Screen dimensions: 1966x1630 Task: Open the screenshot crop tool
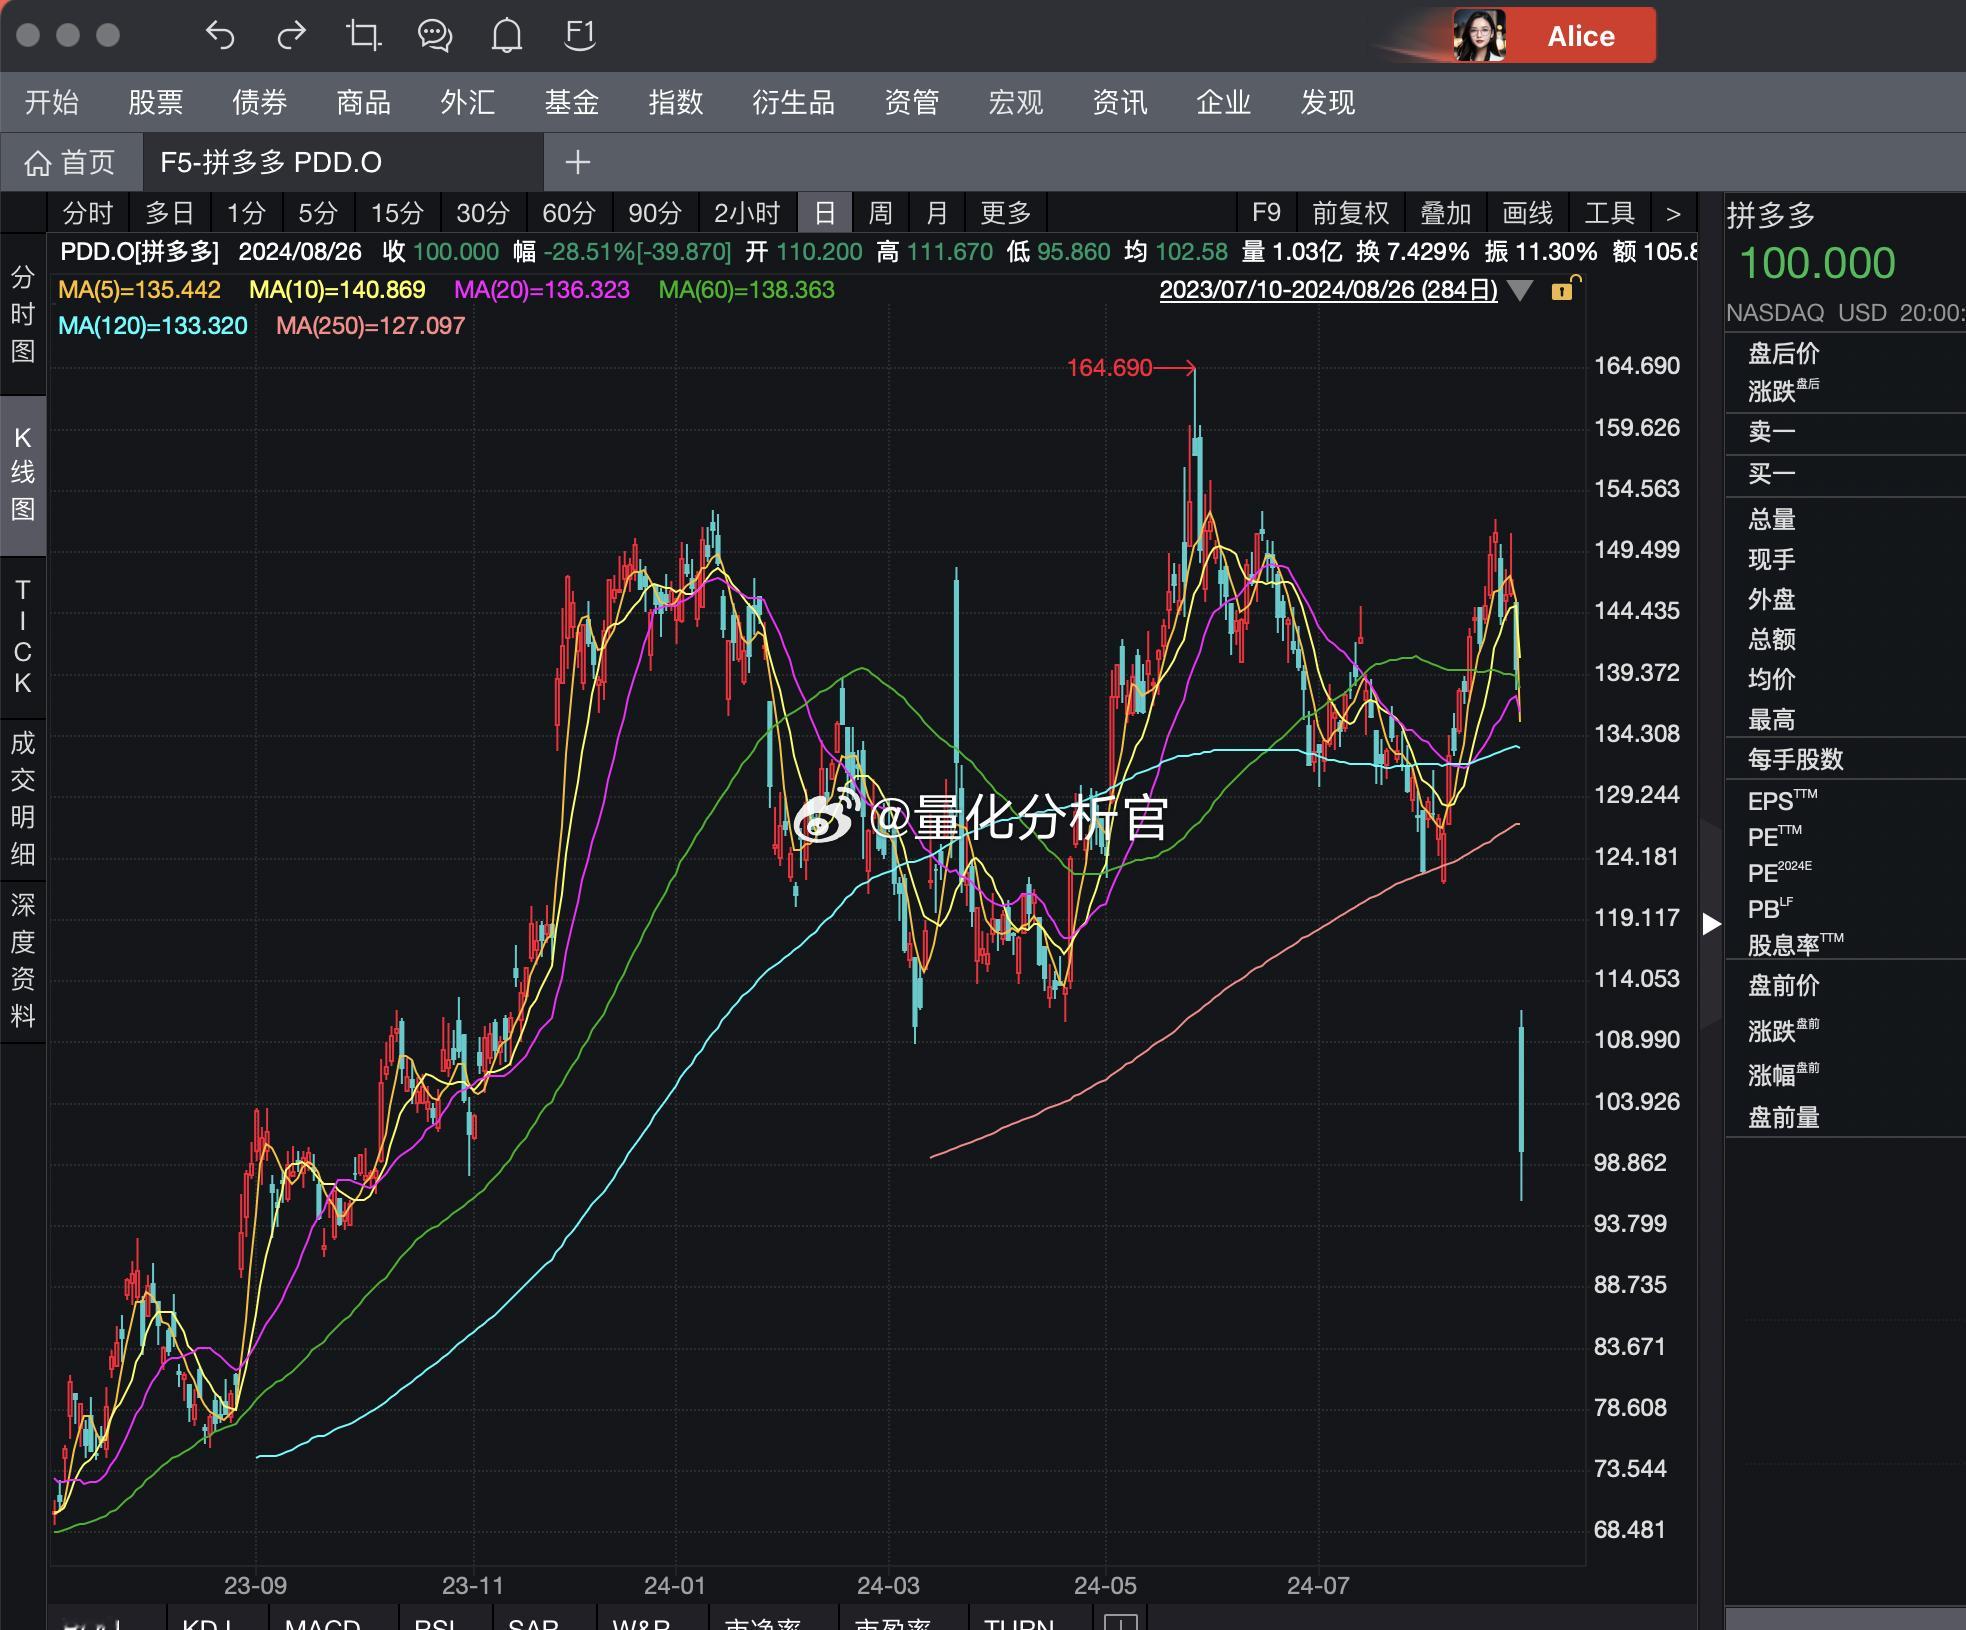pos(363,36)
